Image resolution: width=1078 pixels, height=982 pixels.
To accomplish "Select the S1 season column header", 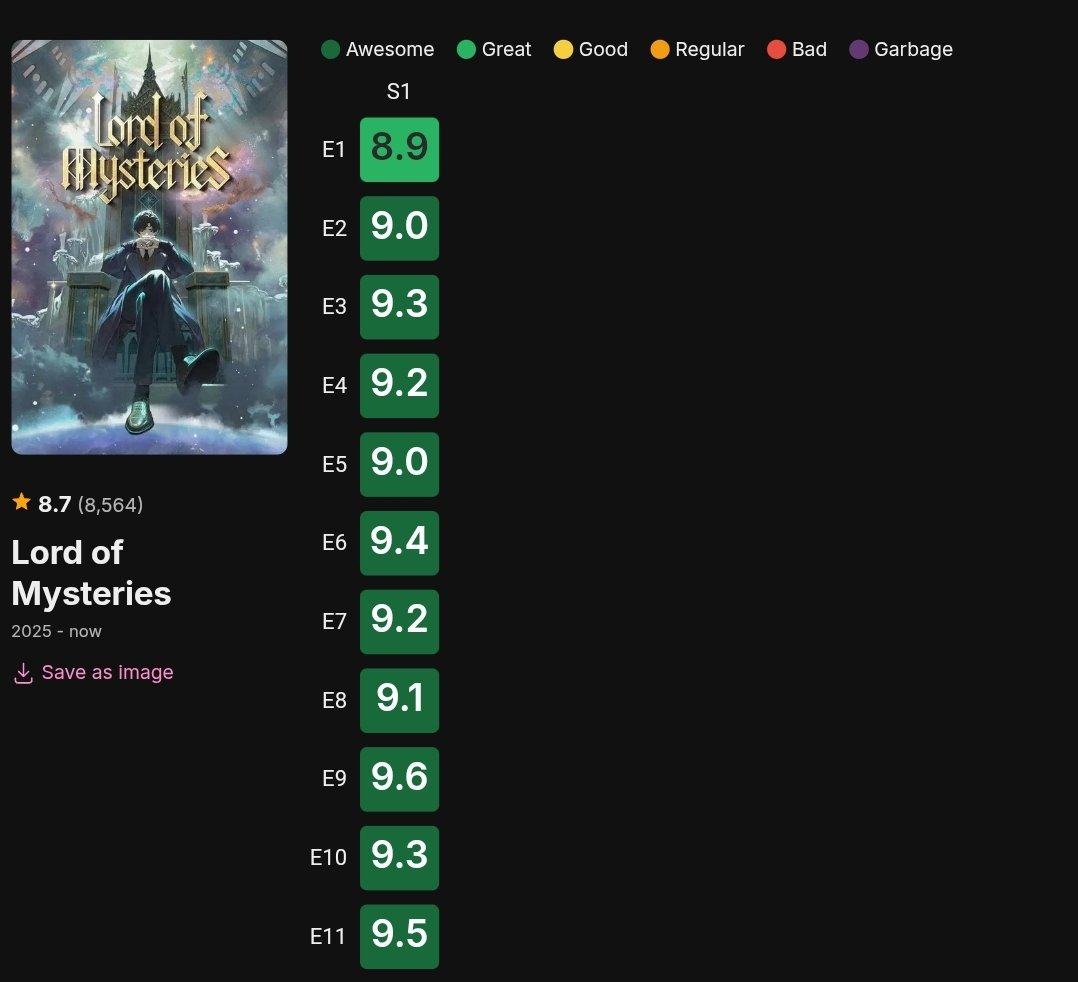I will click(399, 92).
